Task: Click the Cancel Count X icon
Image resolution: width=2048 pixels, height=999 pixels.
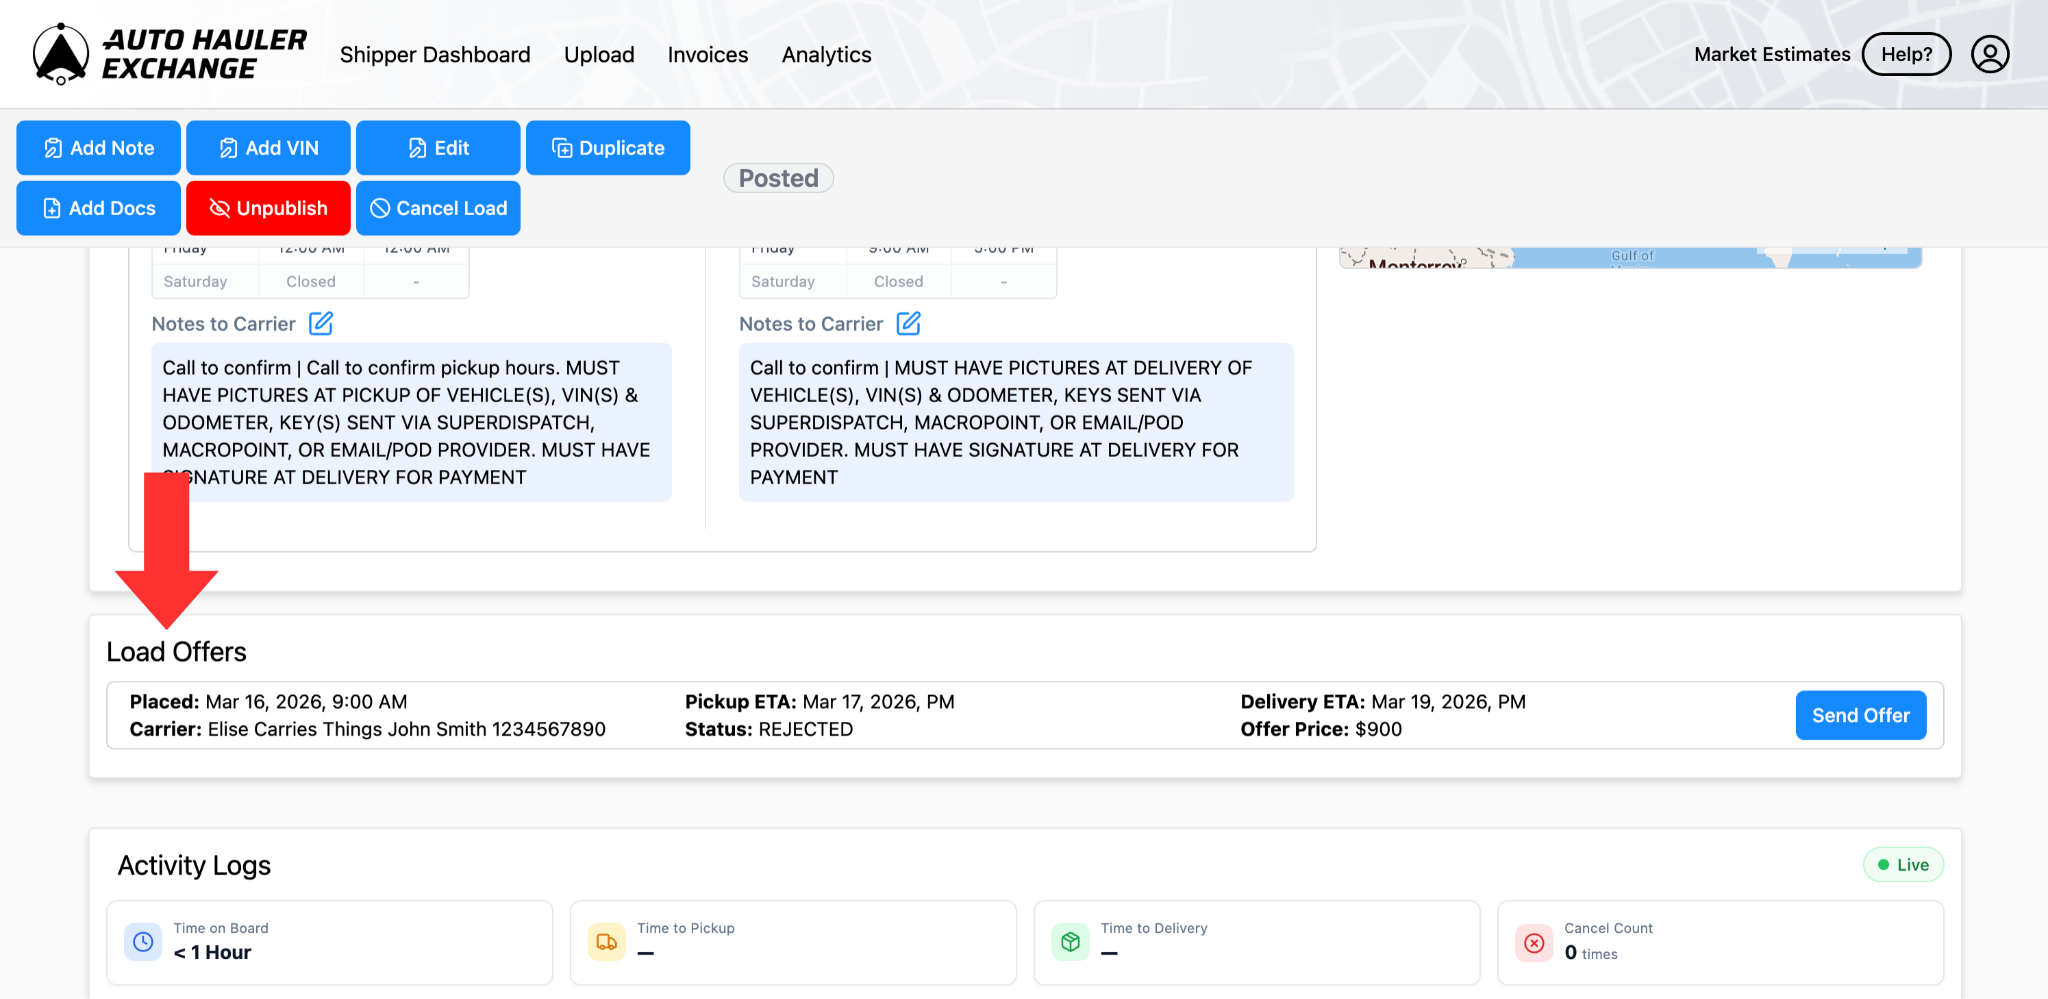Action: 1534,942
